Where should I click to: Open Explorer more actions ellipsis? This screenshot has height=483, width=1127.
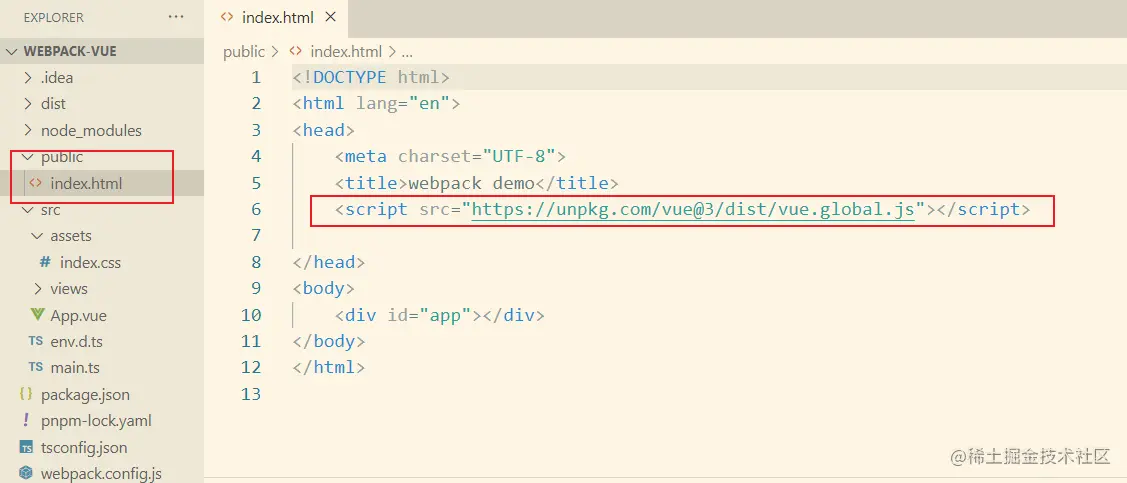click(175, 17)
